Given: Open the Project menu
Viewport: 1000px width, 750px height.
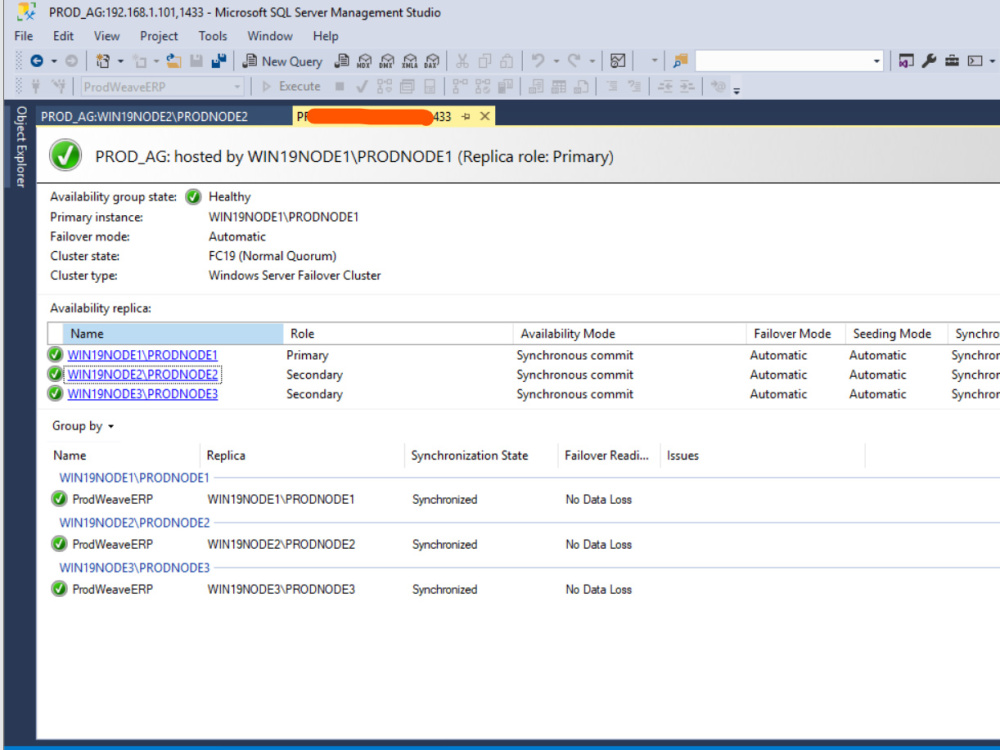Looking at the screenshot, I should [159, 36].
